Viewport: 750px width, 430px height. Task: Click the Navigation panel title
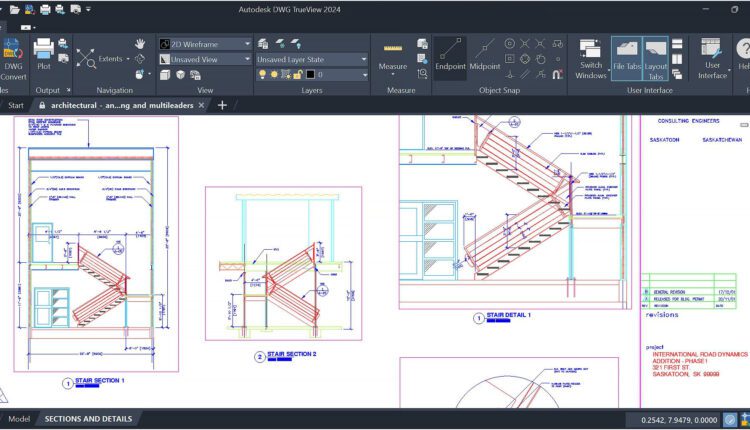click(114, 90)
